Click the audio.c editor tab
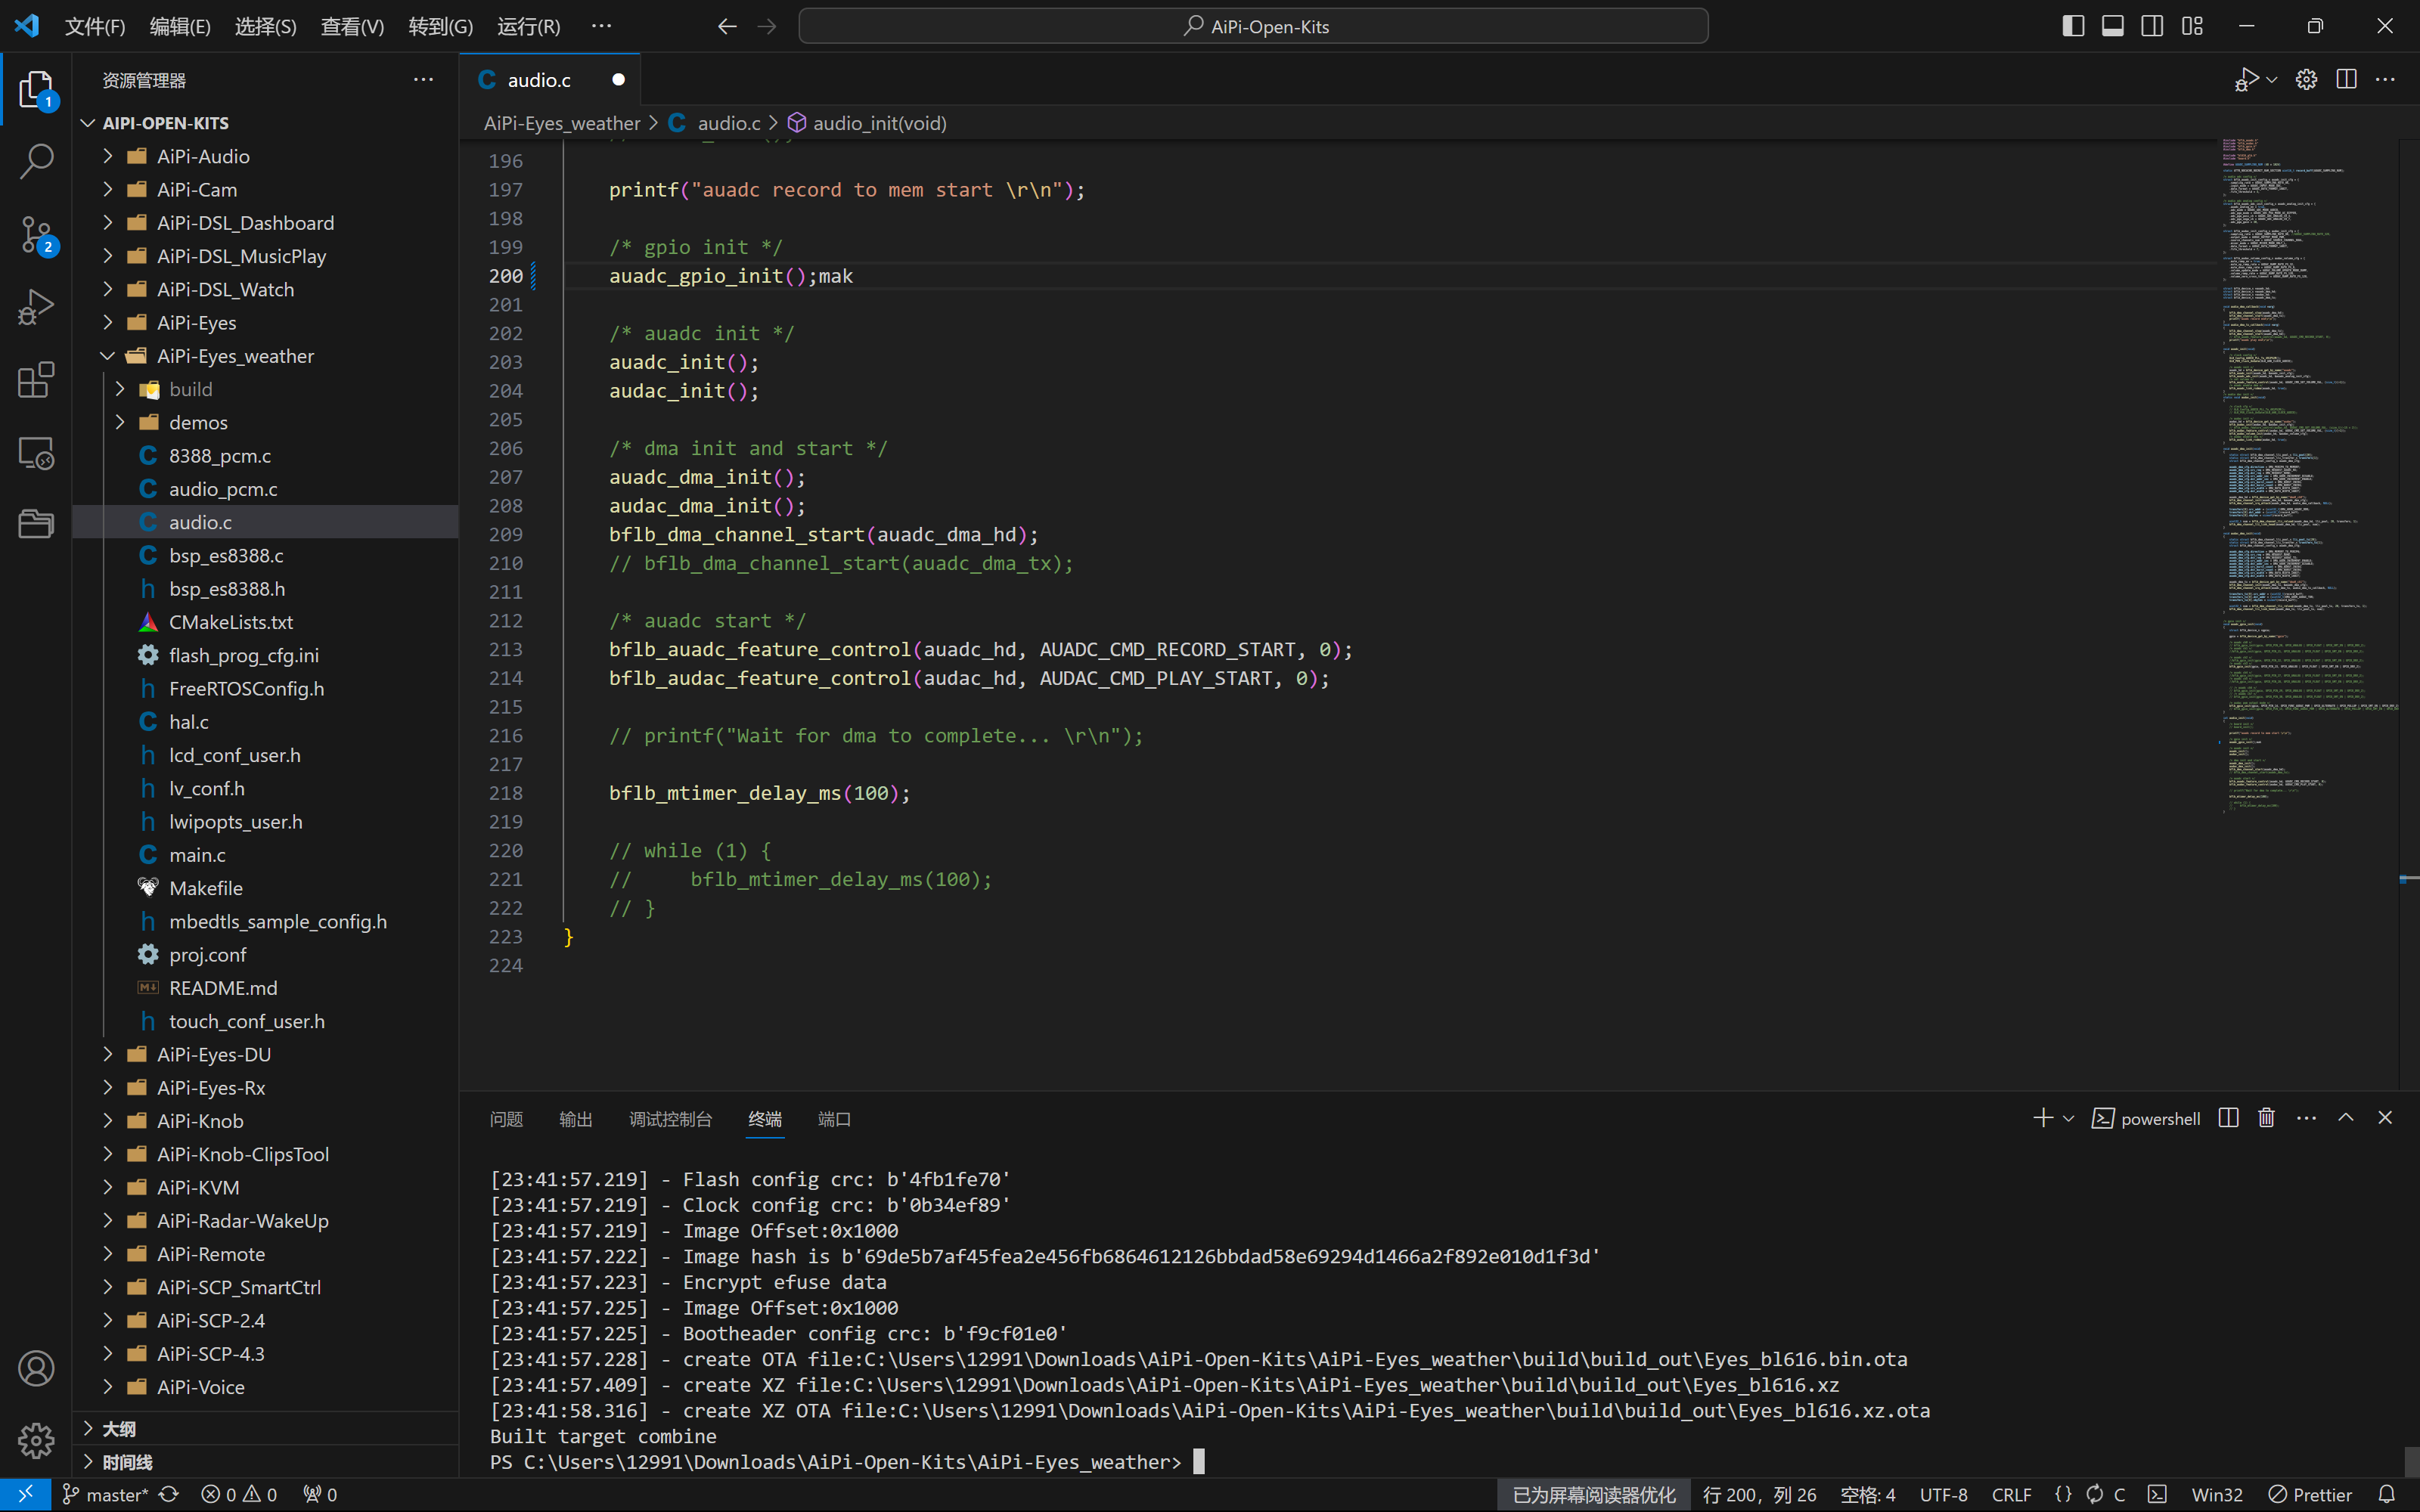 coord(550,80)
